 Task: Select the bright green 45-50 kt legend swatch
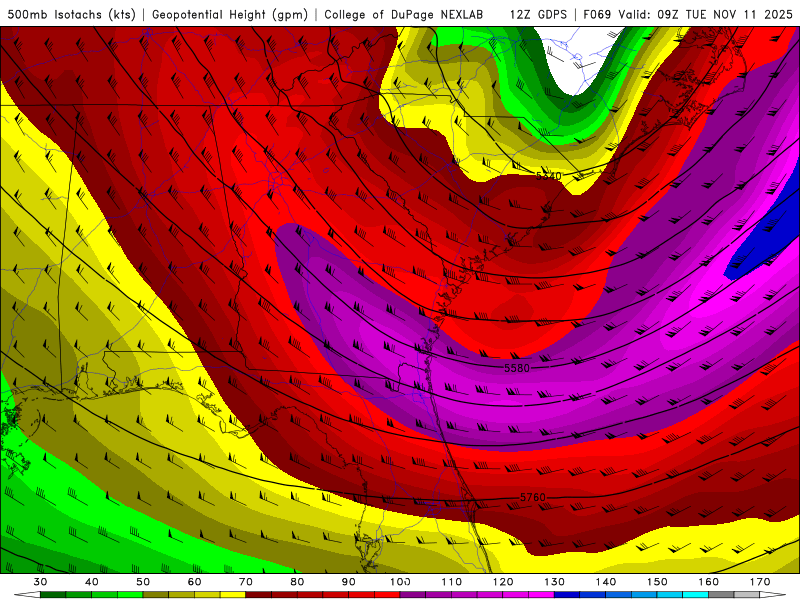click(130, 594)
